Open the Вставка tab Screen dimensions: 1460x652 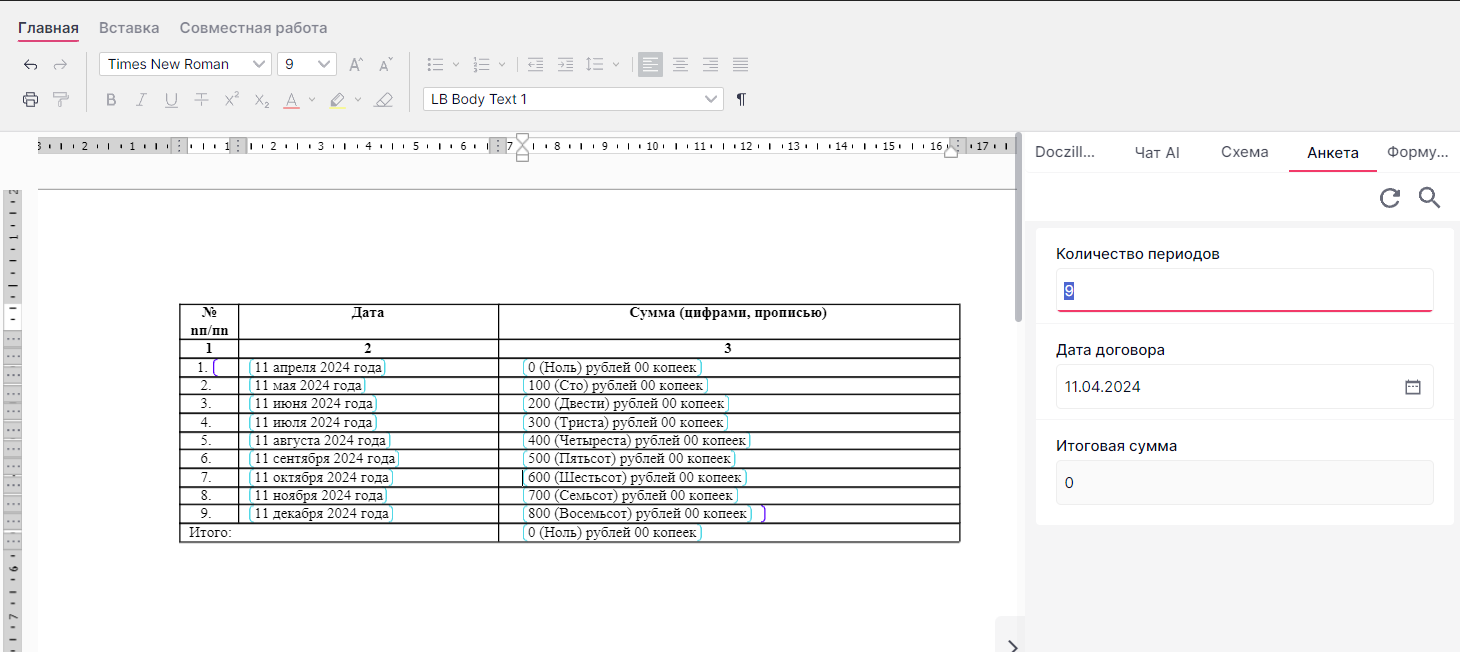click(129, 28)
